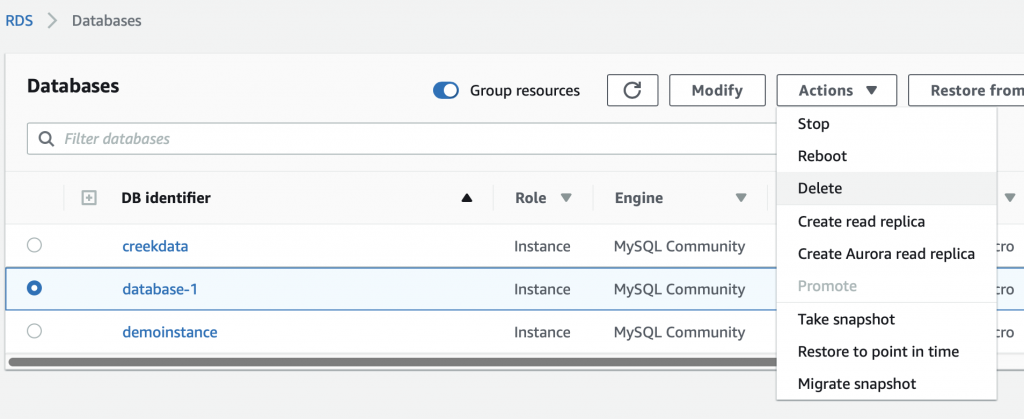Screen dimensions: 1024x419
Task: Toggle the Group resources switch
Action: 446,91
